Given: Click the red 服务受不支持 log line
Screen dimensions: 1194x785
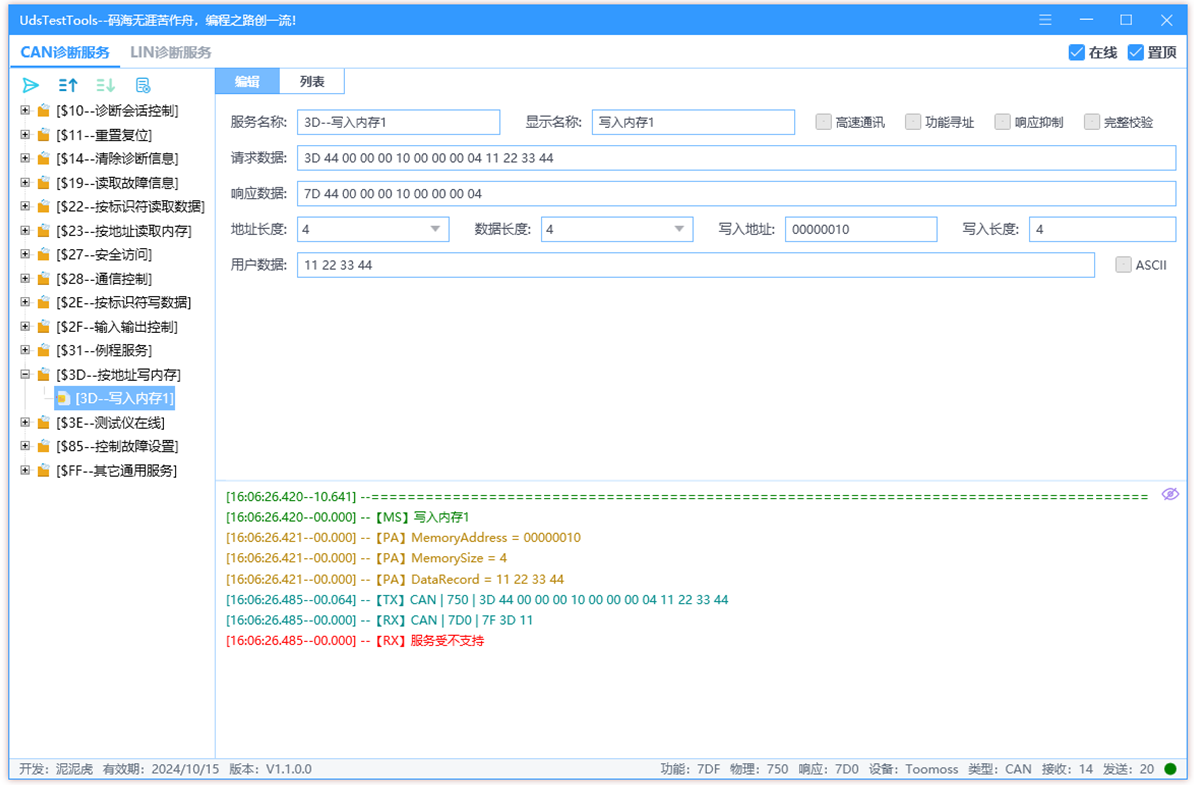Looking at the screenshot, I should (x=355, y=641).
